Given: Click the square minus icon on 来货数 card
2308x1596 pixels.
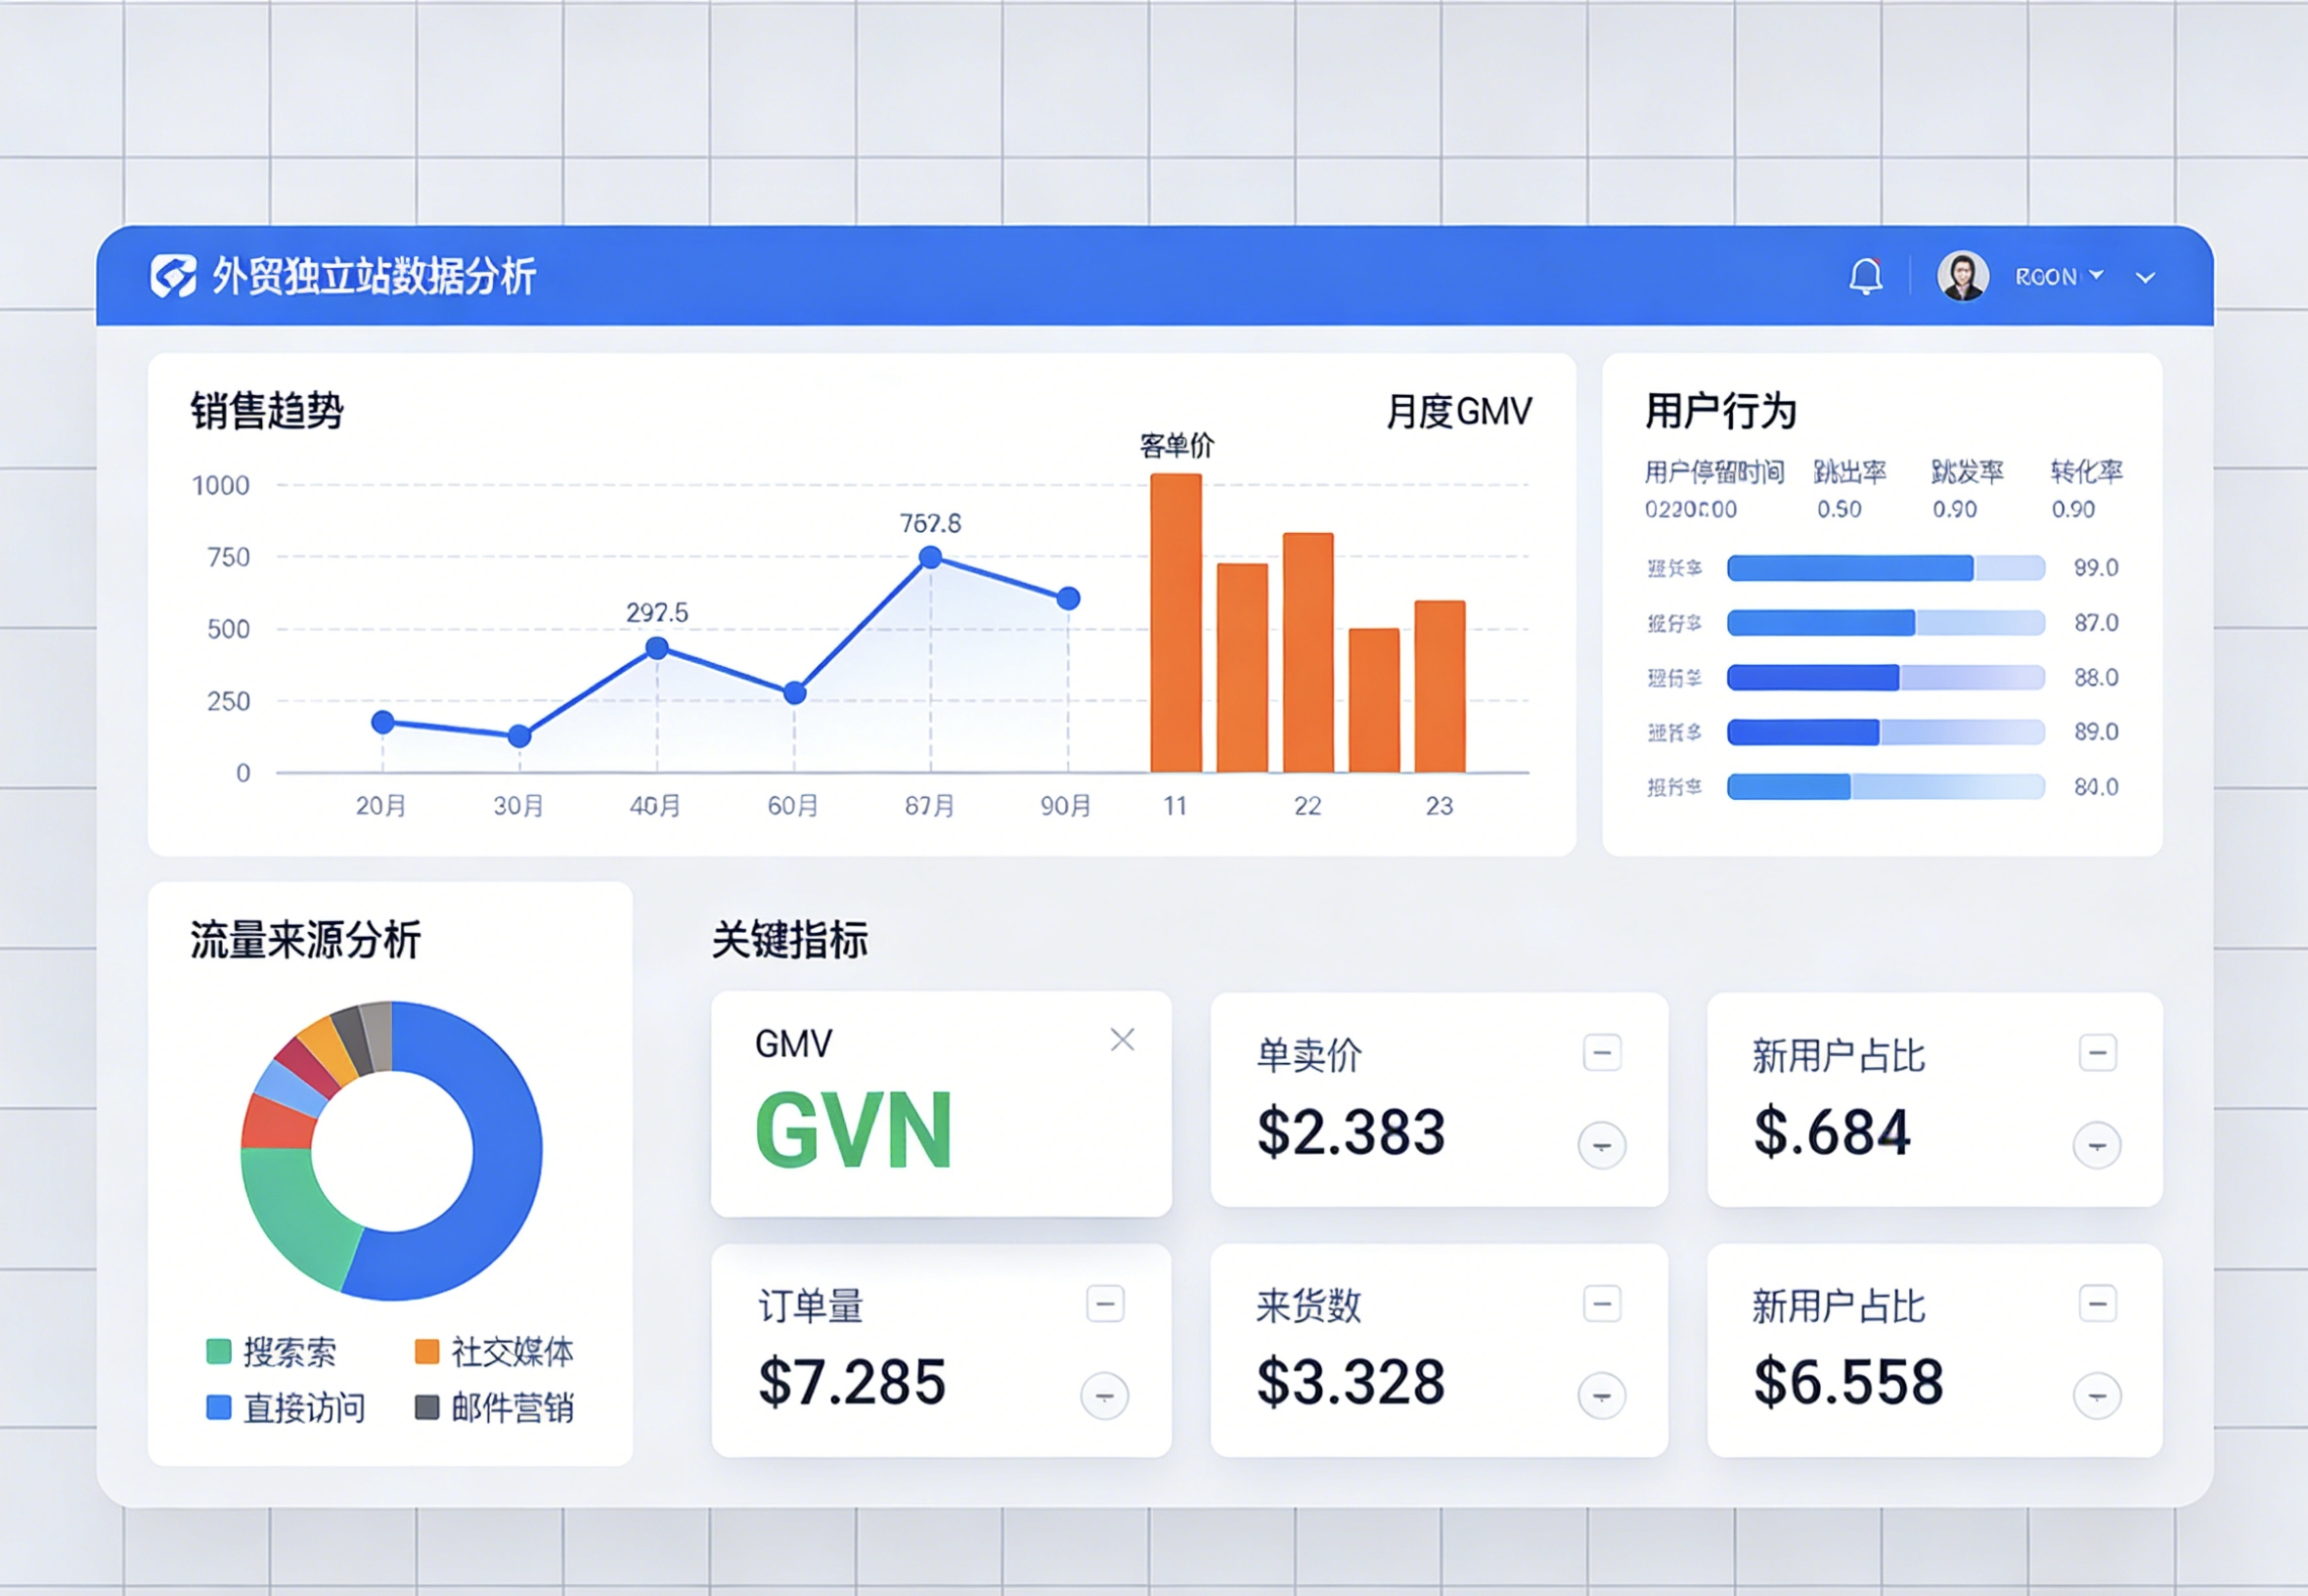Looking at the screenshot, I should click(1602, 1304).
